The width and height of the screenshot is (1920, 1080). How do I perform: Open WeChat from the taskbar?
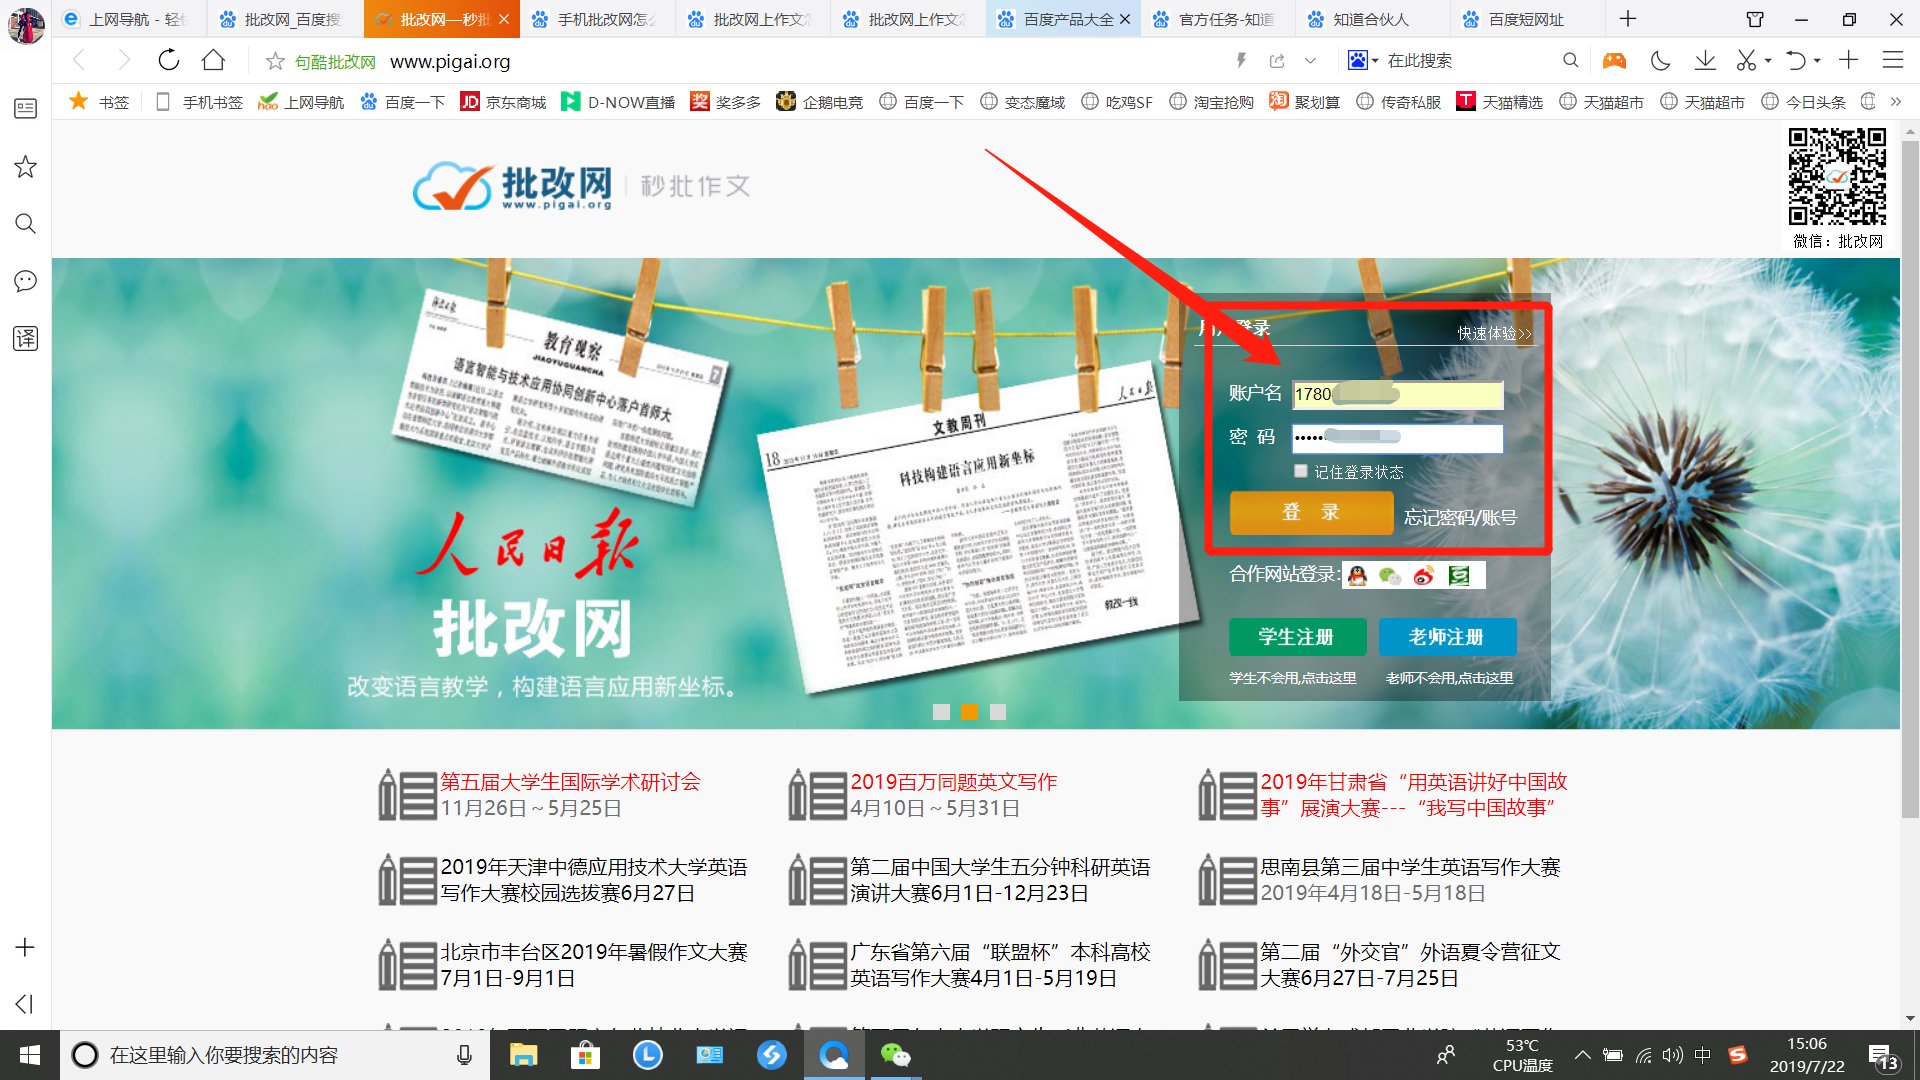click(x=895, y=1055)
